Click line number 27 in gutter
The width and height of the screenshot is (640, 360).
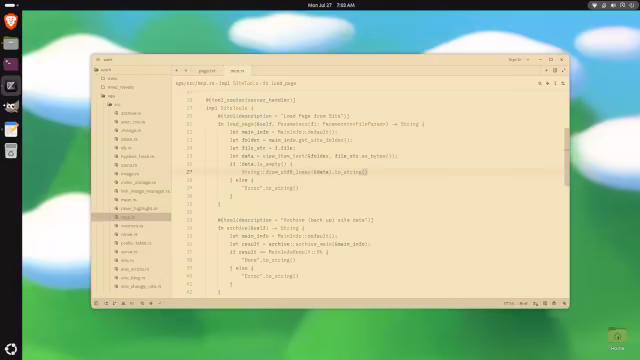[x=189, y=172]
